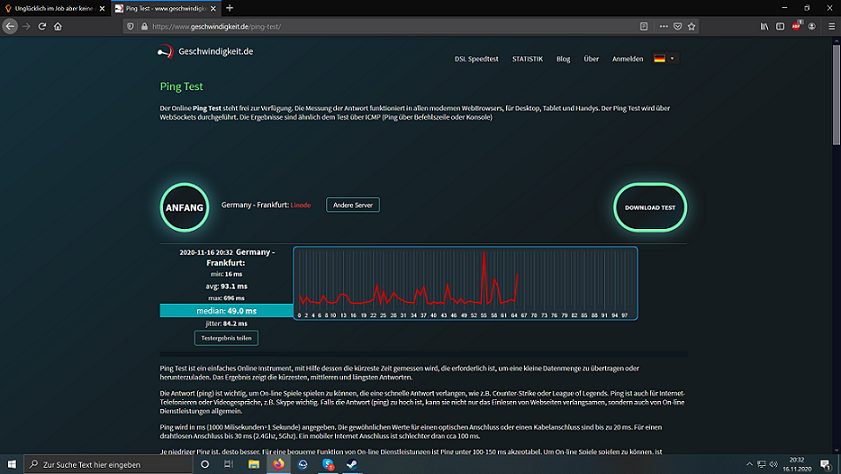The image size is (841, 474).
Task: Click the Firefox back button
Action: 11,26
